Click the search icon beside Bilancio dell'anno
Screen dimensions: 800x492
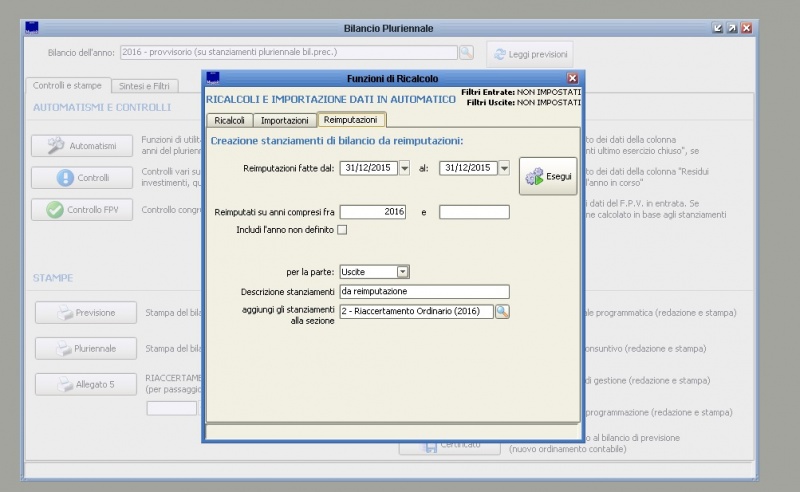pyautogui.click(x=466, y=52)
